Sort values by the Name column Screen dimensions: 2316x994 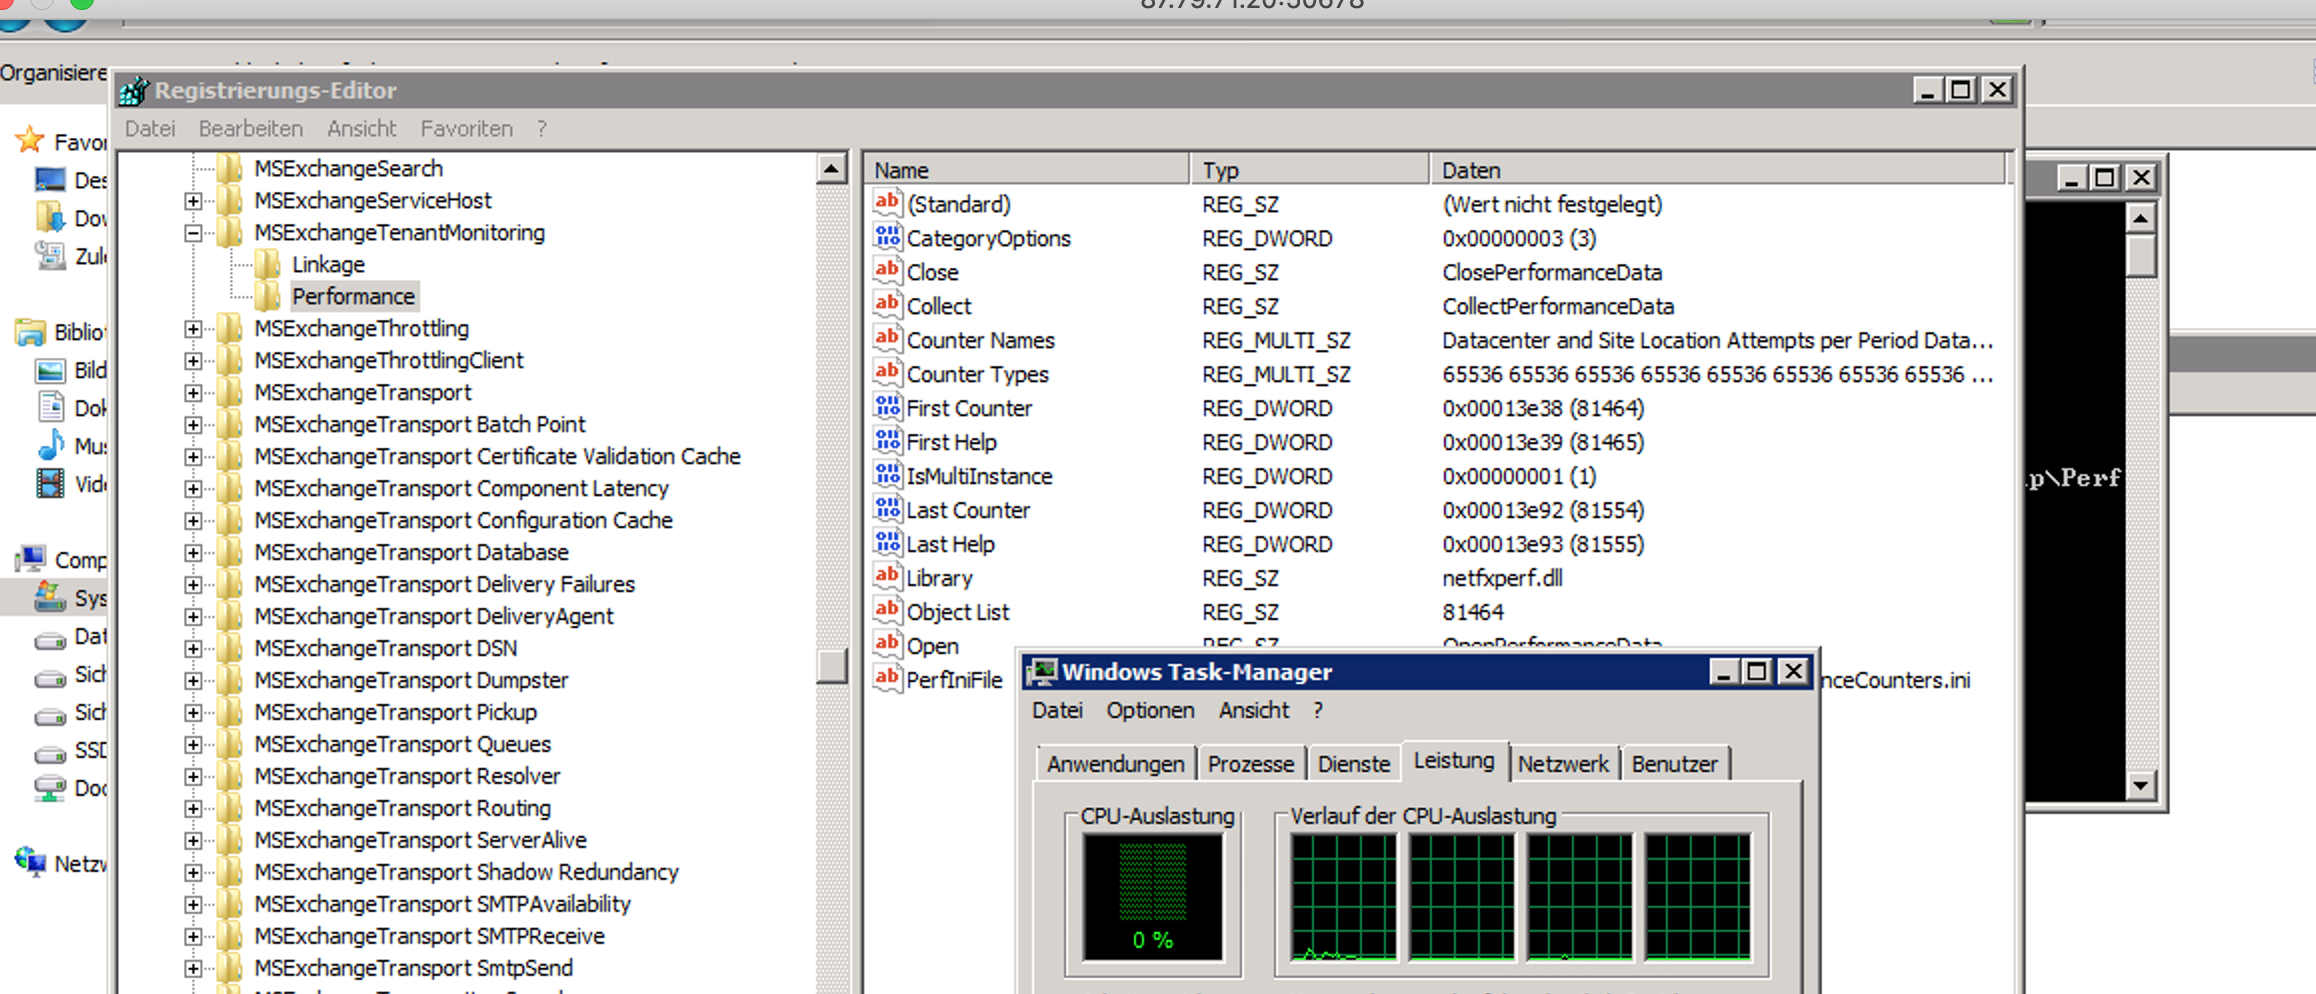[x=1027, y=170]
